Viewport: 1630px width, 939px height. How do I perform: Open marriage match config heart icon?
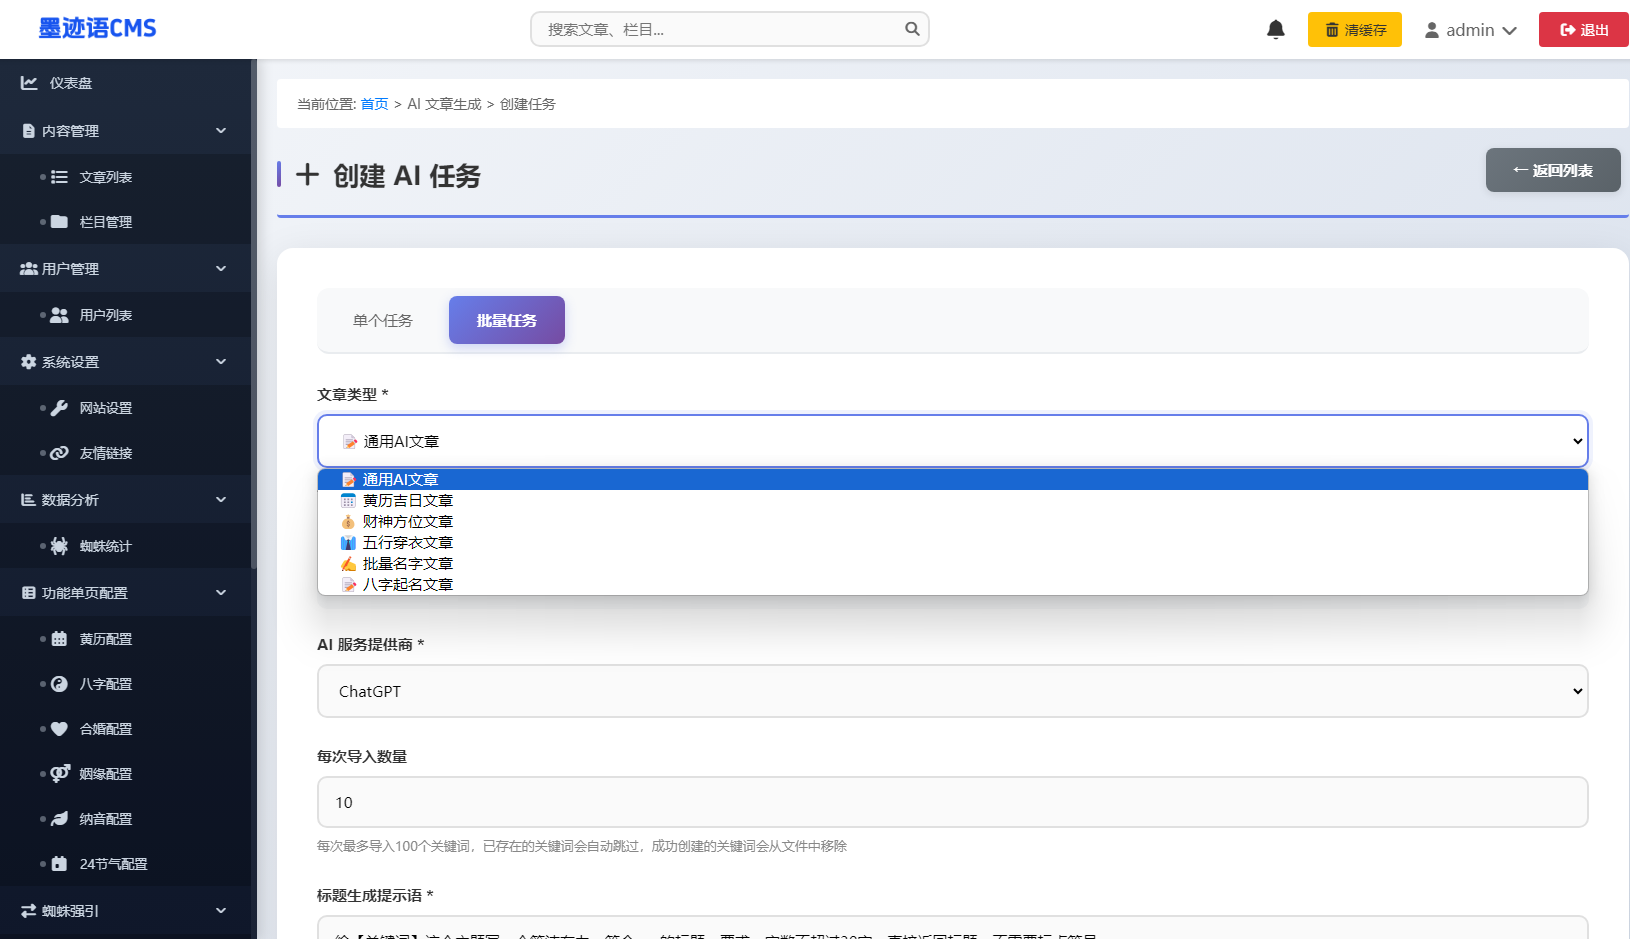click(x=59, y=729)
